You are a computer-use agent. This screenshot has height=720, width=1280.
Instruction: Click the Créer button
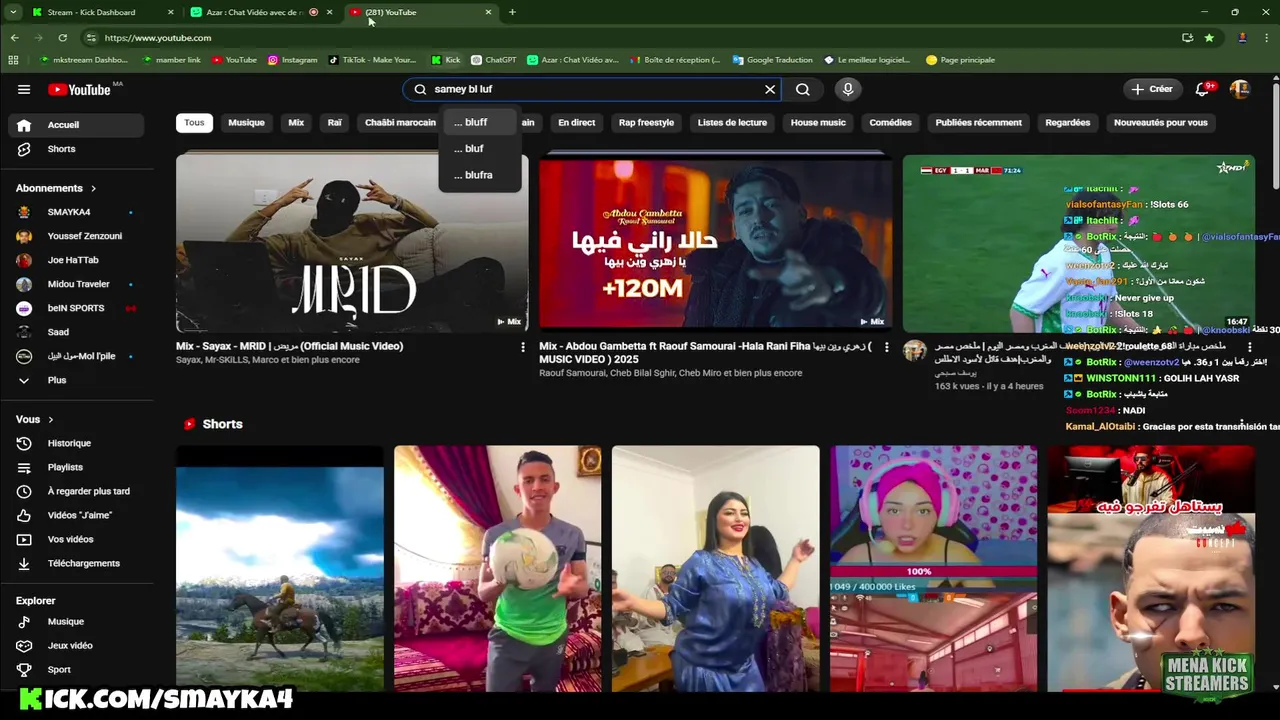tap(1152, 89)
